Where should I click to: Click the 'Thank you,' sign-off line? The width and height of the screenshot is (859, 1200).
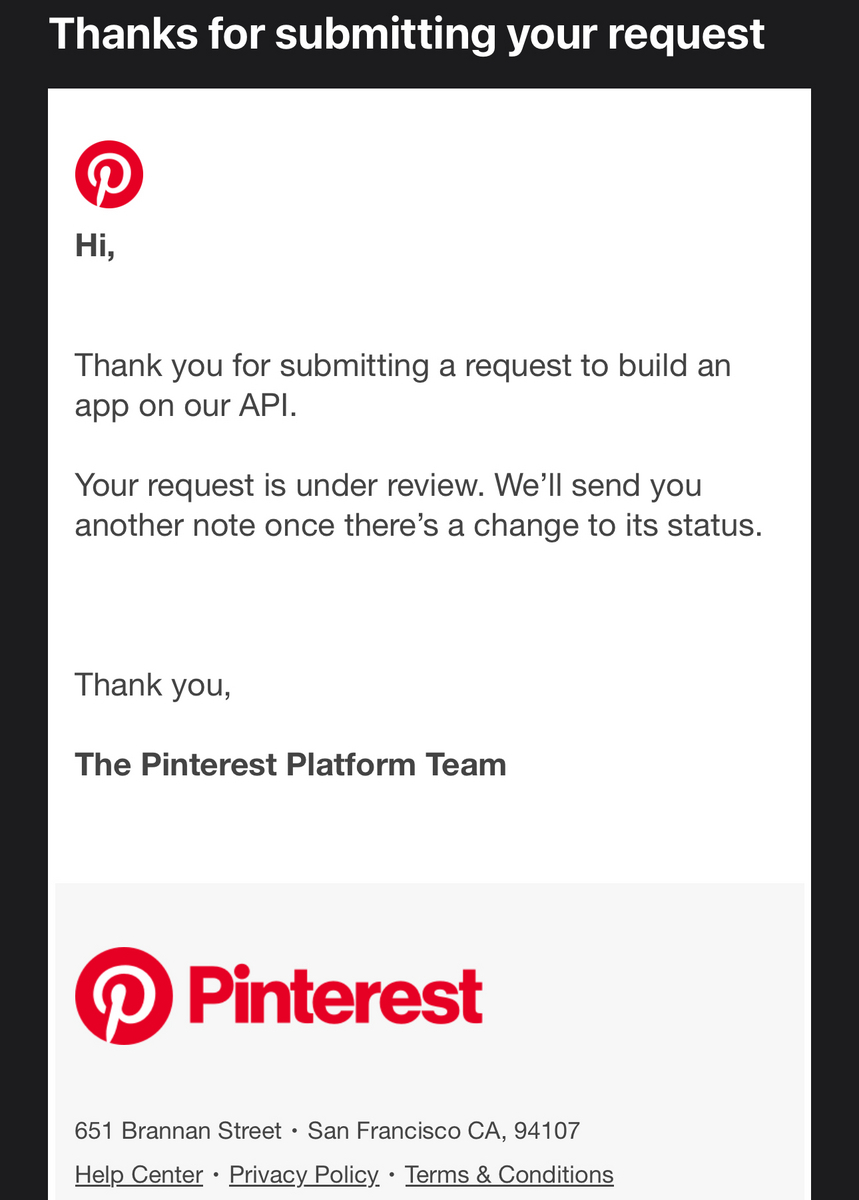(x=153, y=685)
